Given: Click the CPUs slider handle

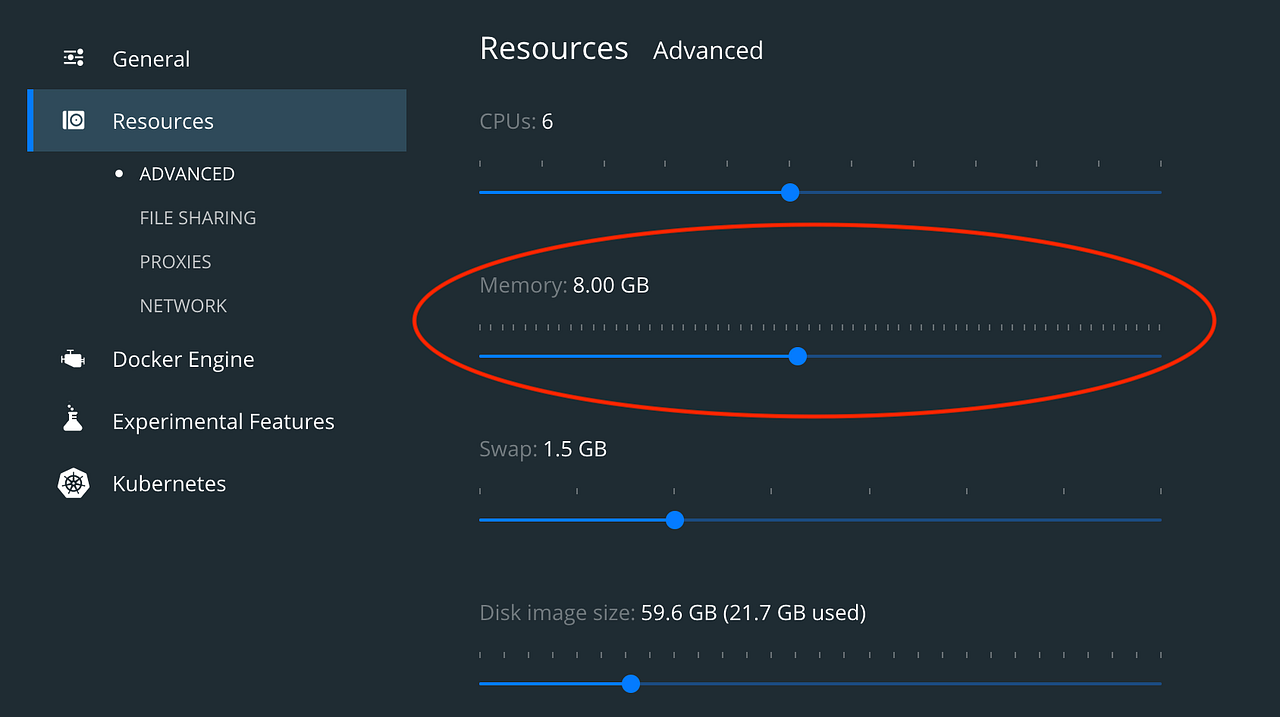Looking at the screenshot, I should [790, 192].
